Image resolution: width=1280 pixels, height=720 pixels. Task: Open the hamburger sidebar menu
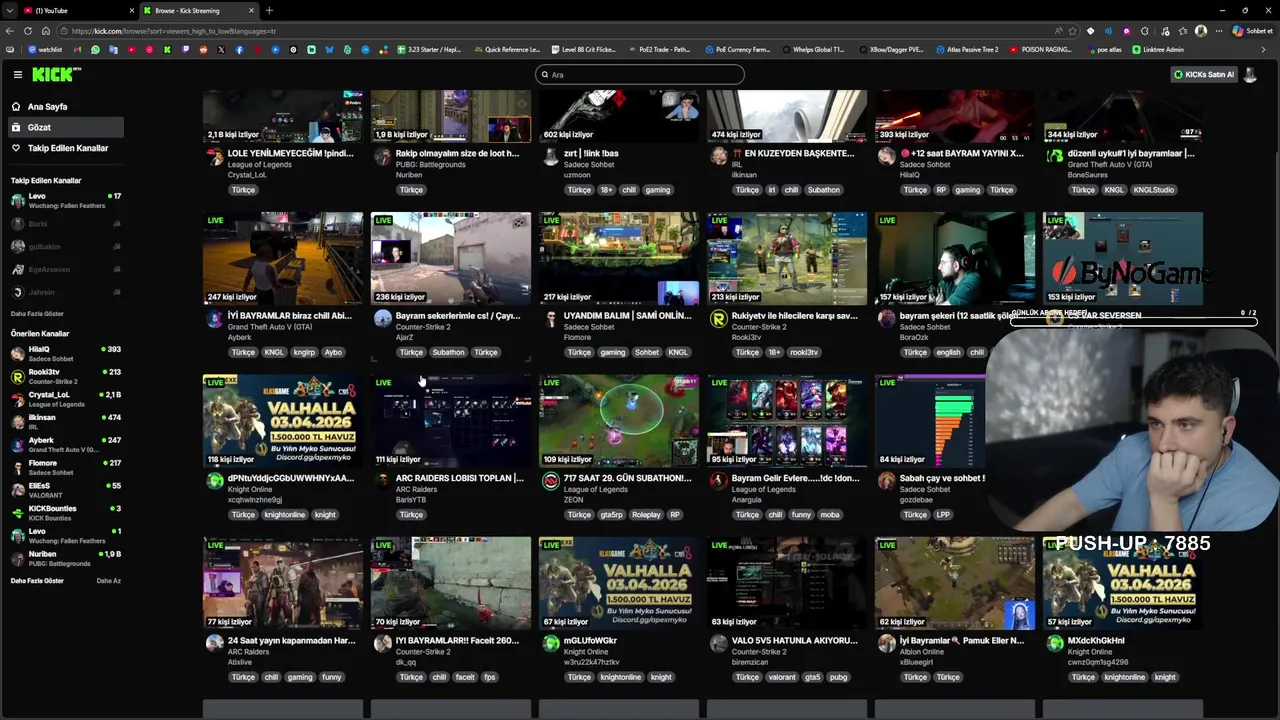(17, 74)
